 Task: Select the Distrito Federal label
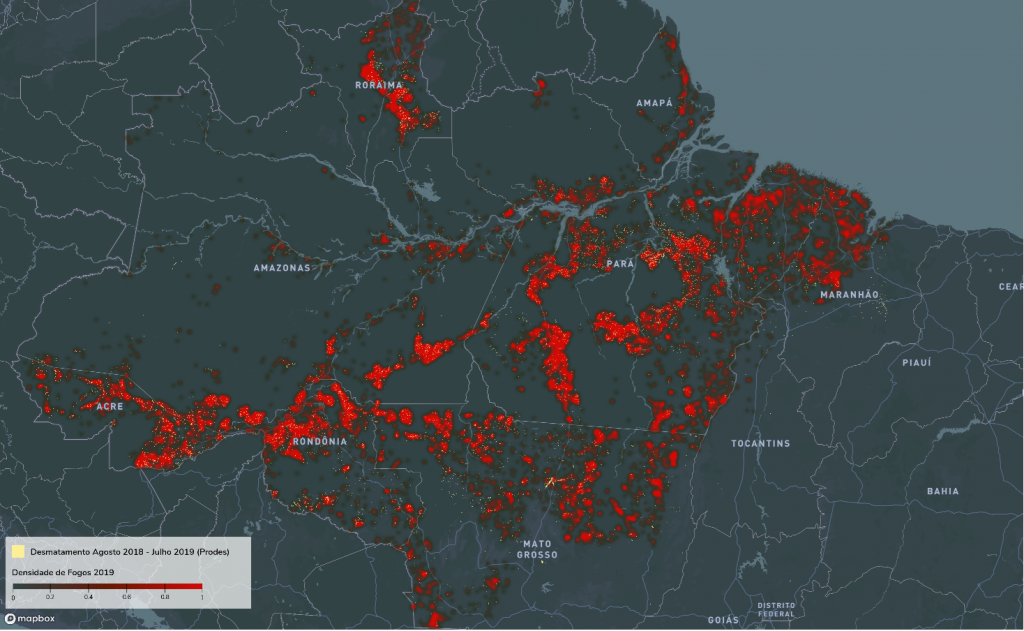[x=775, y=609]
